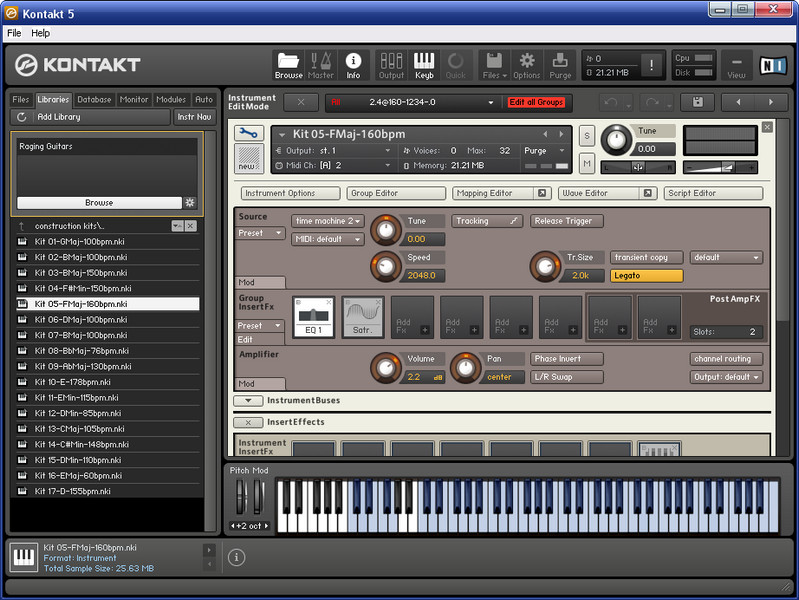The width and height of the screenshot is (799, 600).
Task: Expand the transient copy dropdown
Action: 646,257
